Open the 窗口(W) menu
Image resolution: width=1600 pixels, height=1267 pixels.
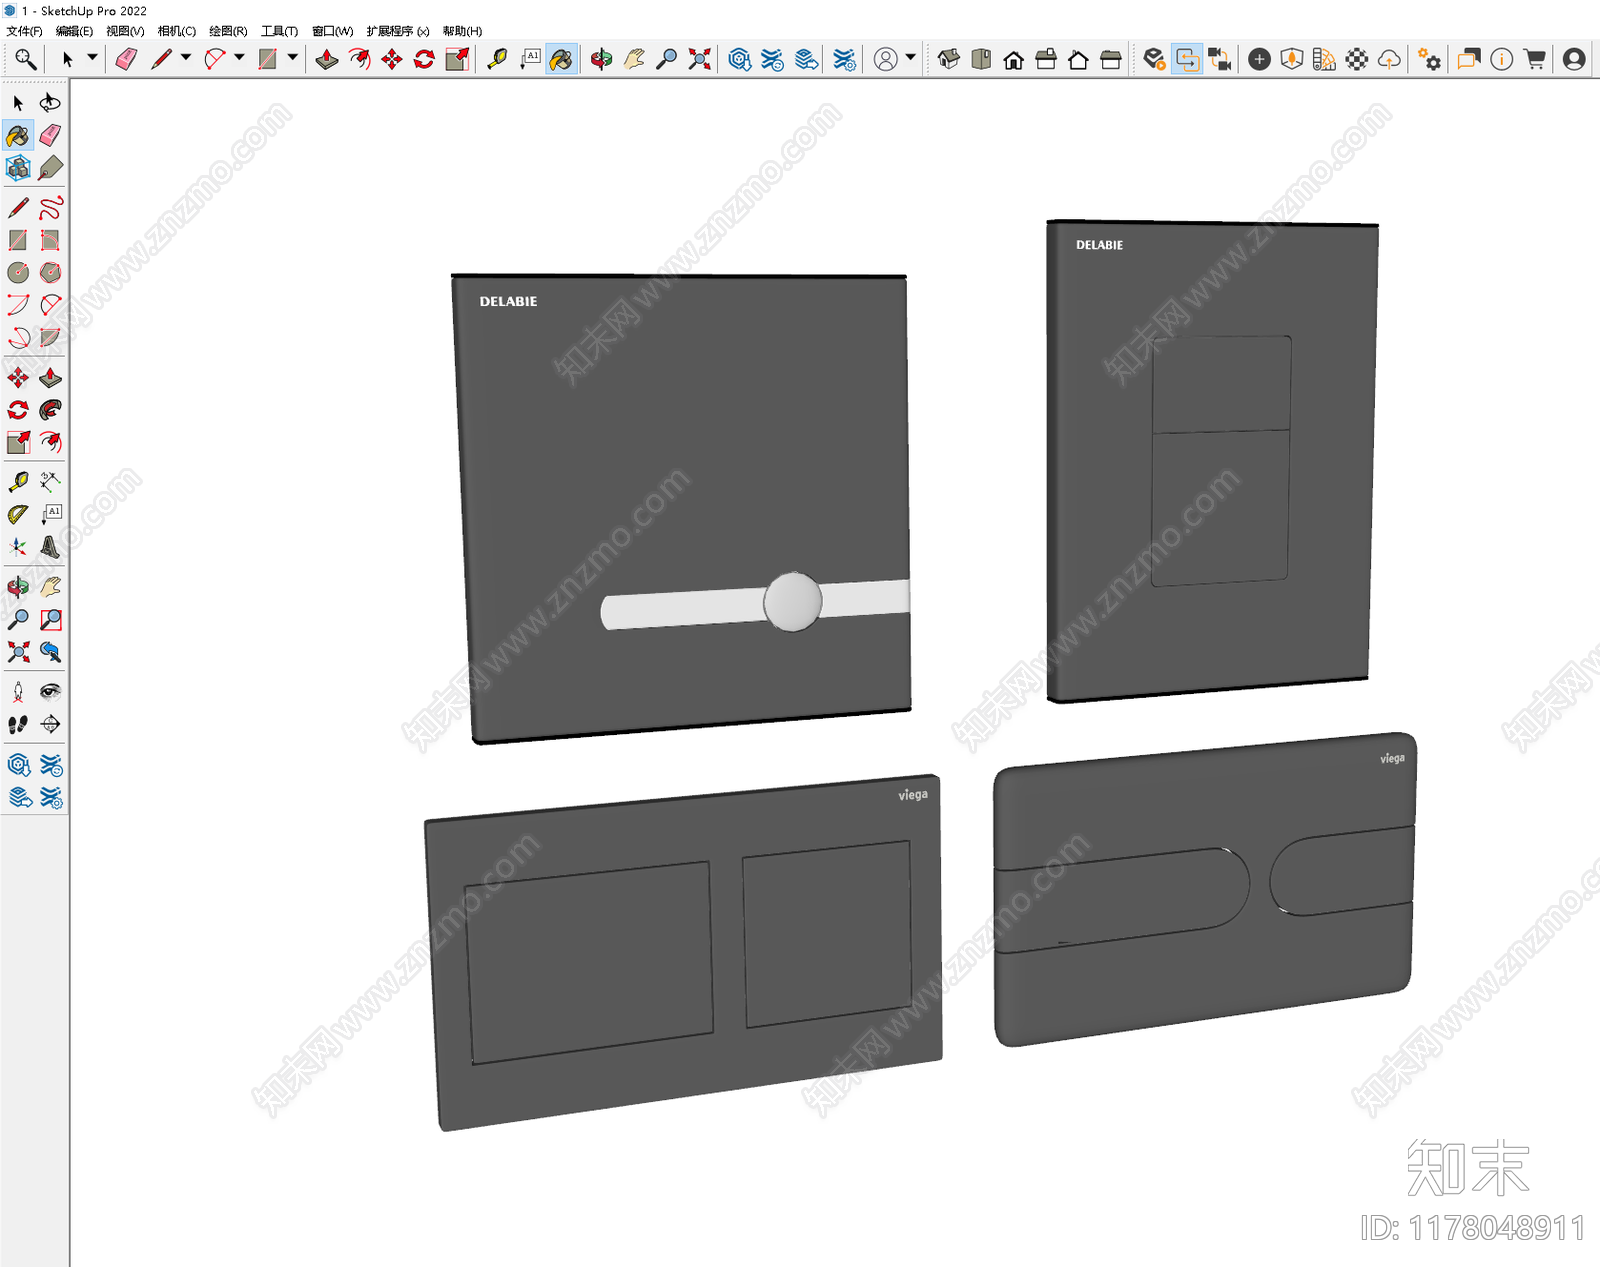pos(332,31)
